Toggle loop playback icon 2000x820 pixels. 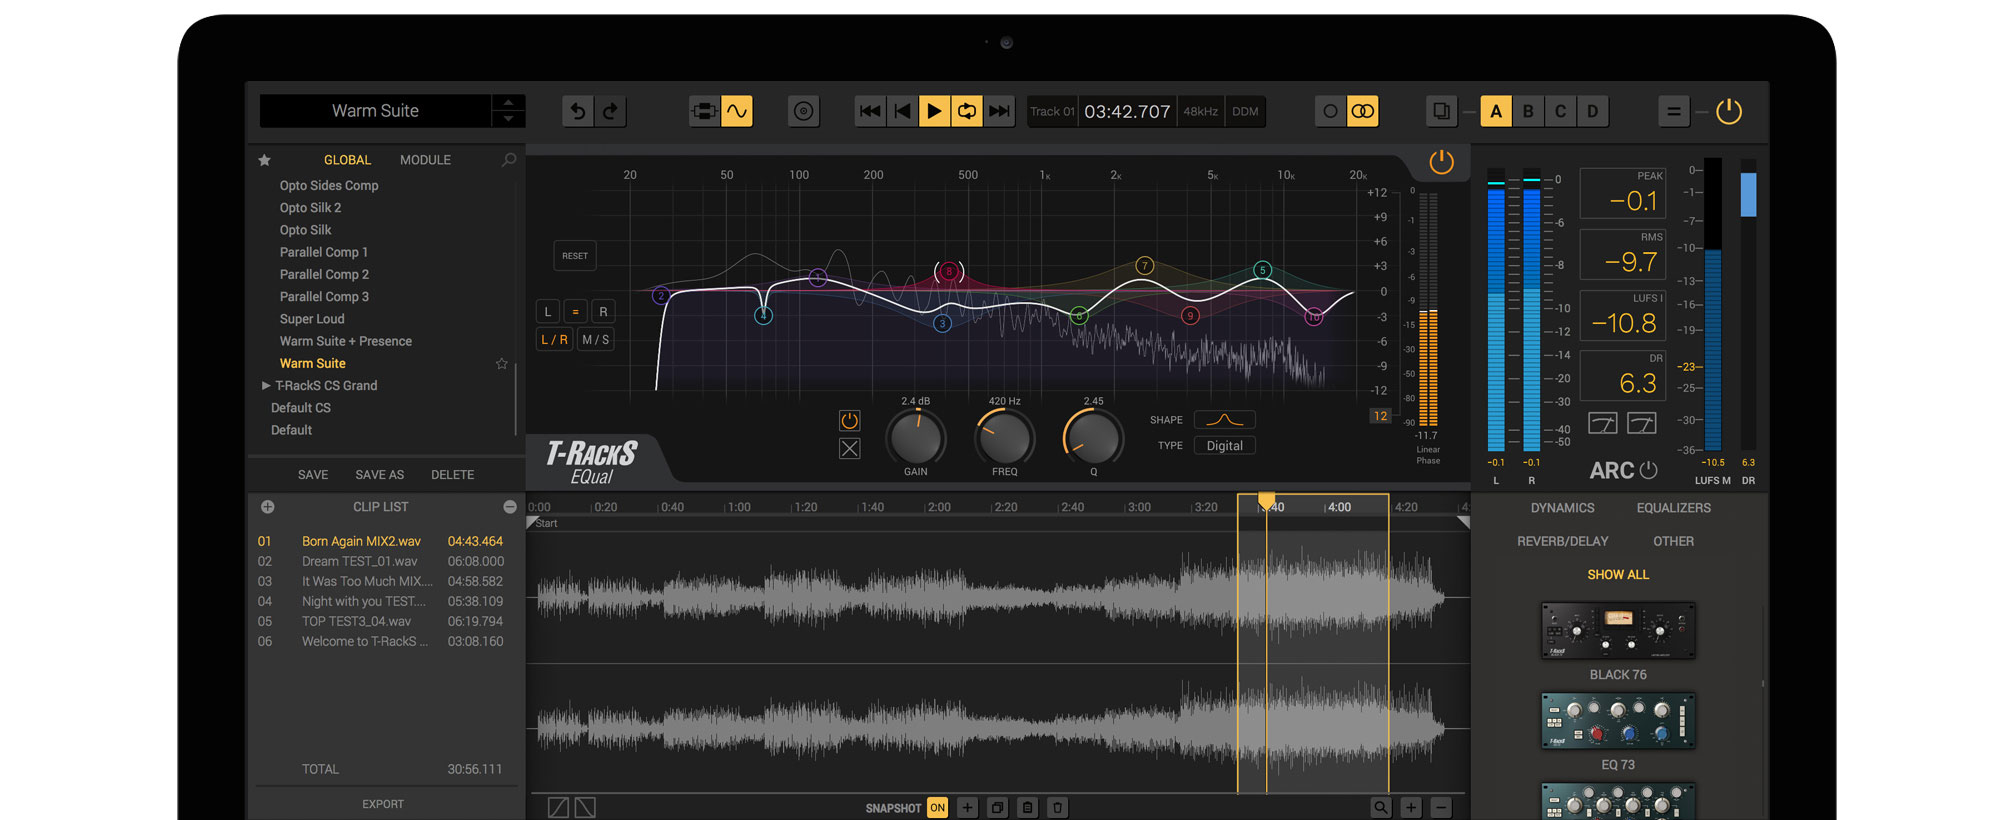pyautogui.click(x=967, y=111)
